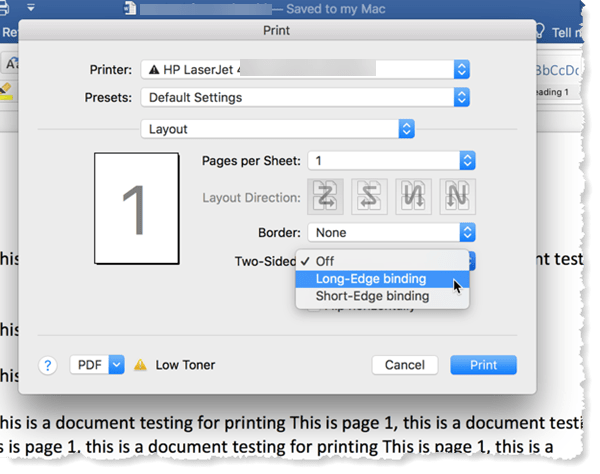The width and height of the screenshot is (600, 474).
Task: Click the Low Toner warning triangle icon
Action: [140, 365]
